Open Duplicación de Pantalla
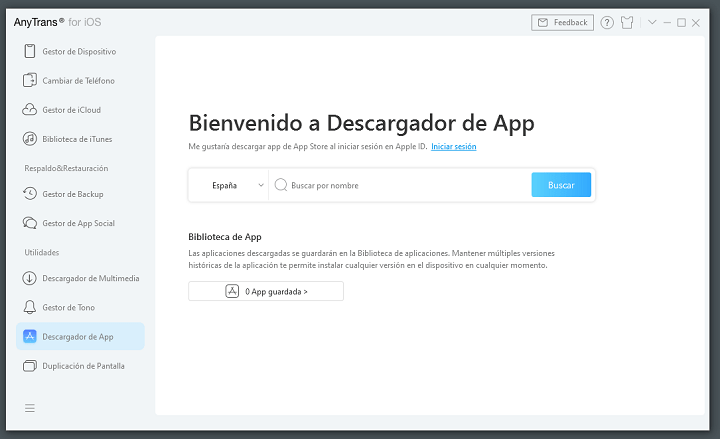The image size is (720, 439). (x=80, y=366)
